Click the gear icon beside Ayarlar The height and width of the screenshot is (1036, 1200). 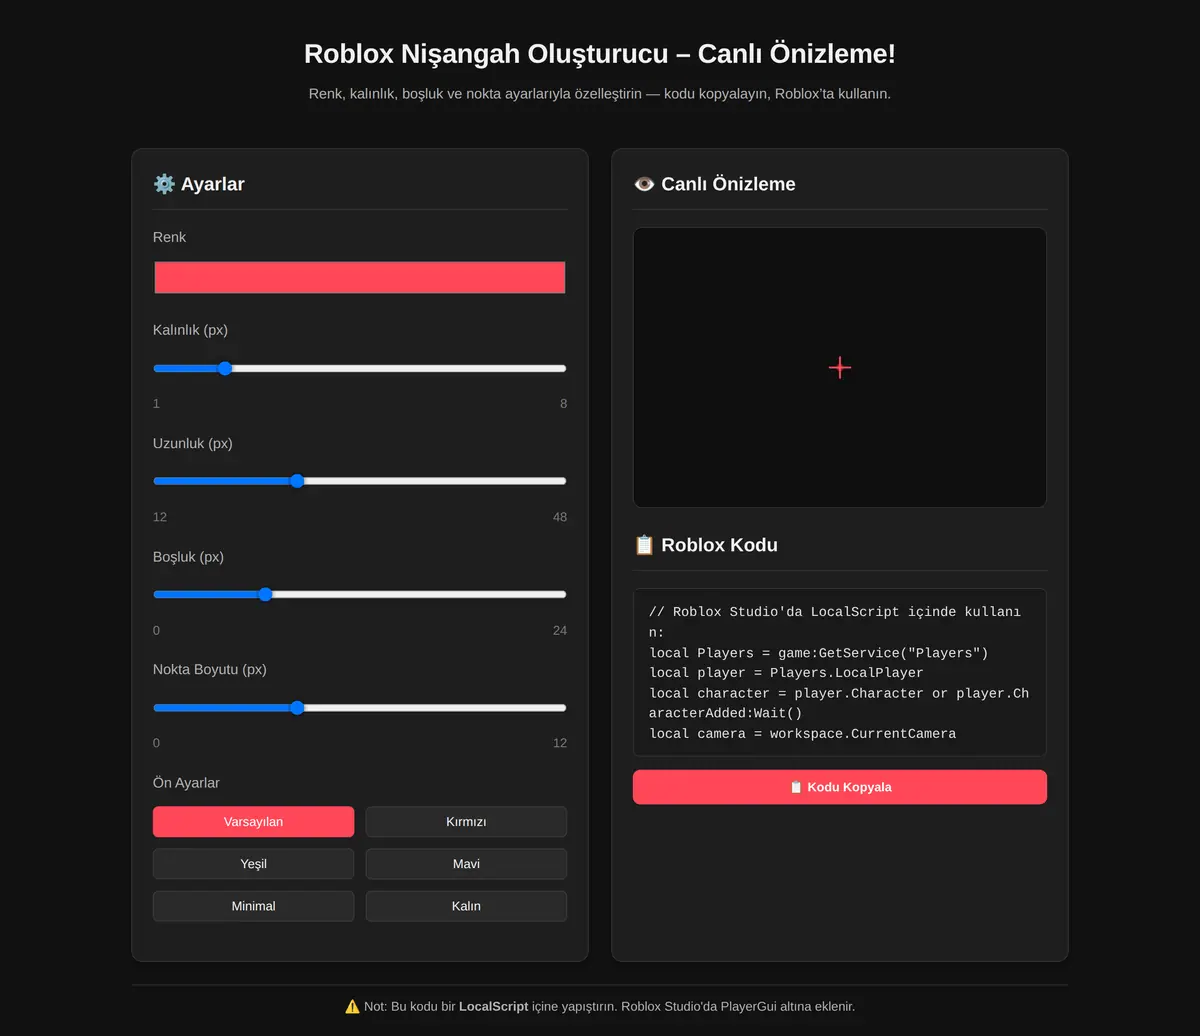164,184
